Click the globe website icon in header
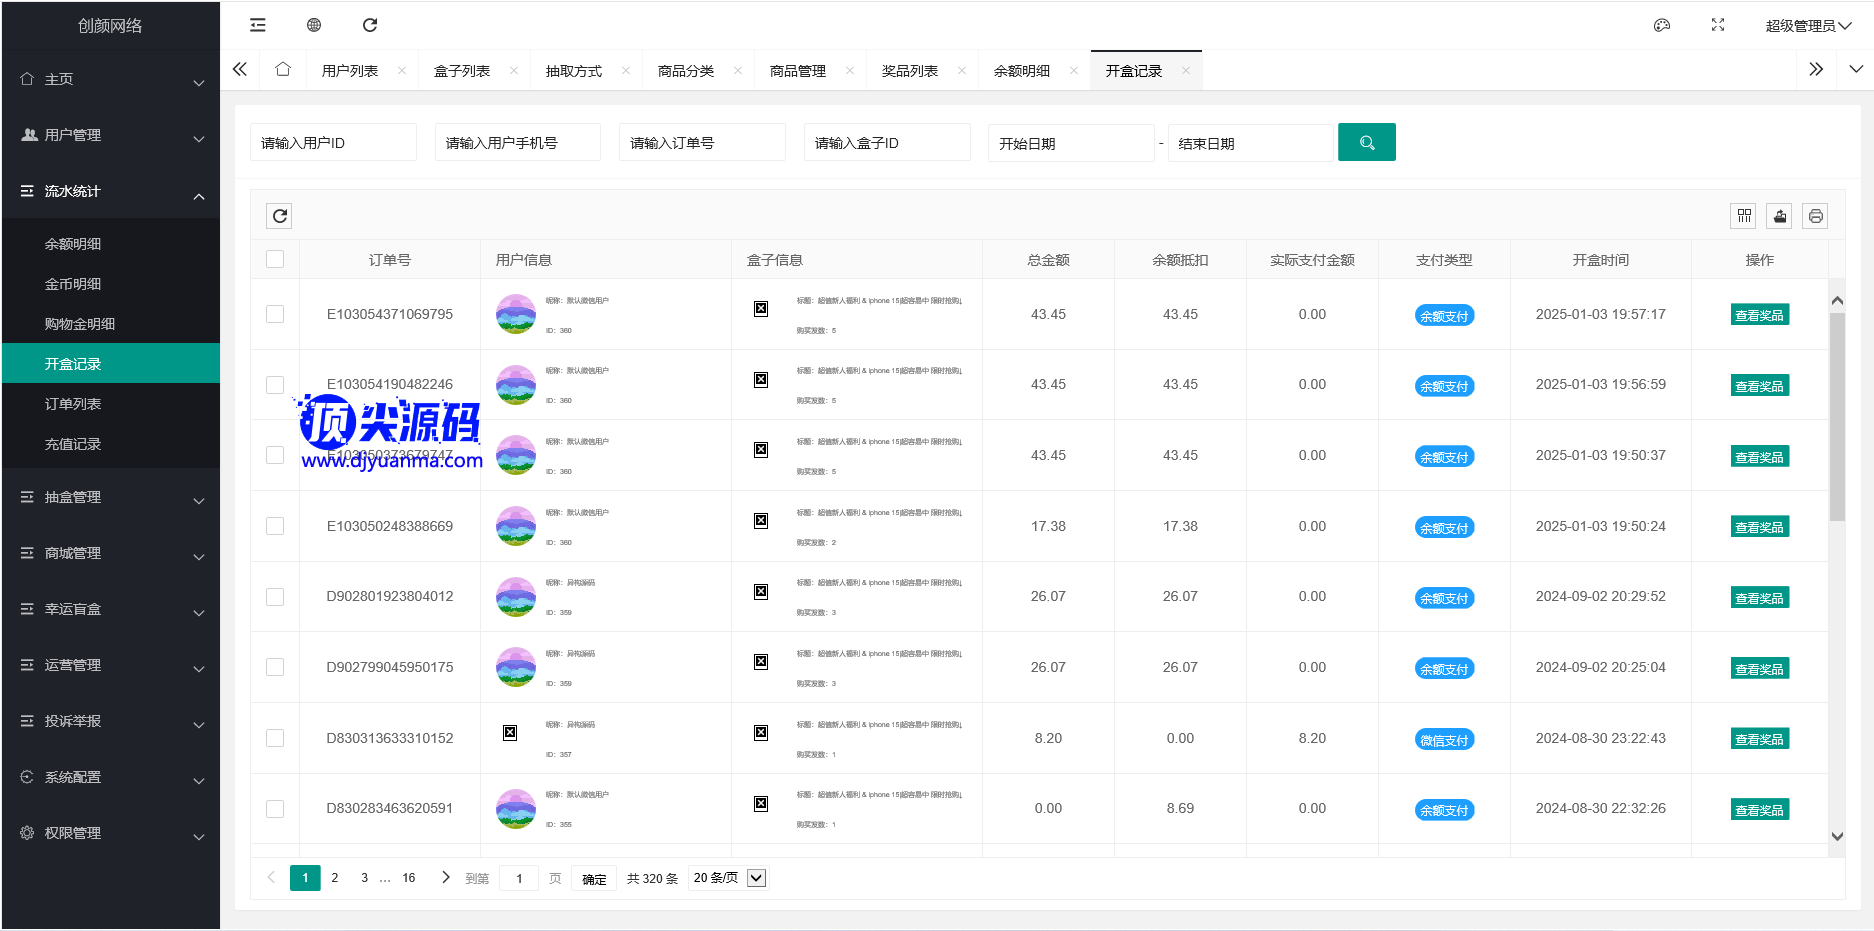The height and width of the screenshot is (931, 1874). coord(314,25)
